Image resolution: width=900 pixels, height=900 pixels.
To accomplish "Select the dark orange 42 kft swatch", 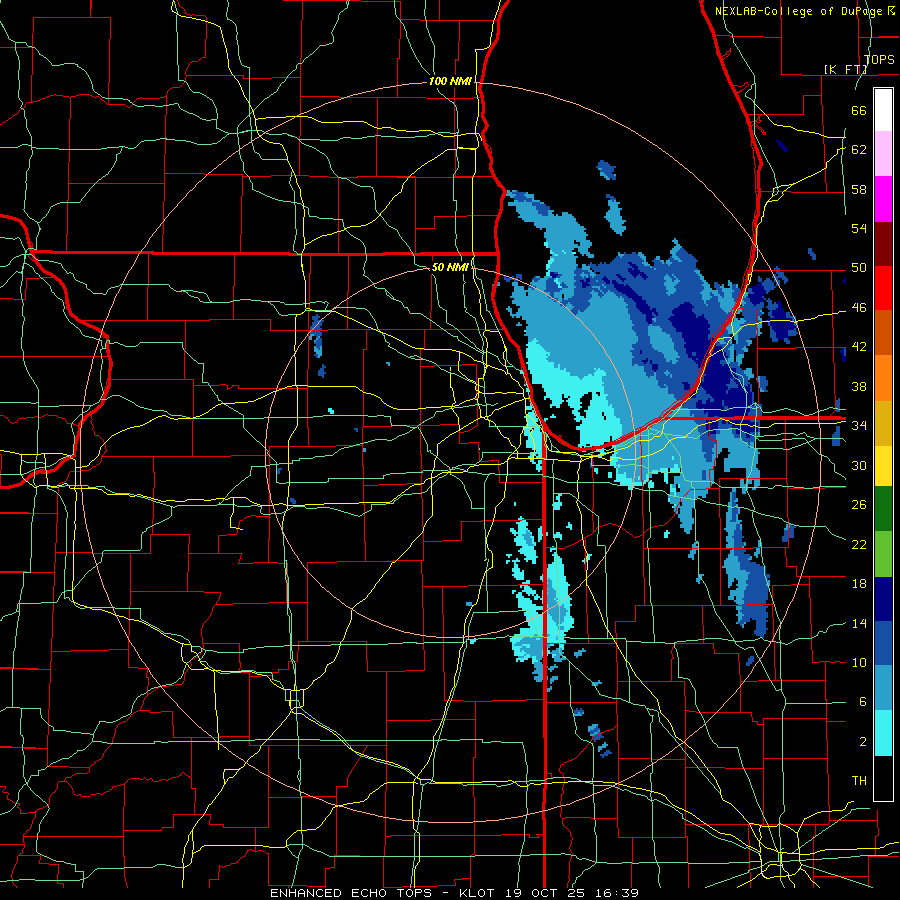I will coord(883,333).
